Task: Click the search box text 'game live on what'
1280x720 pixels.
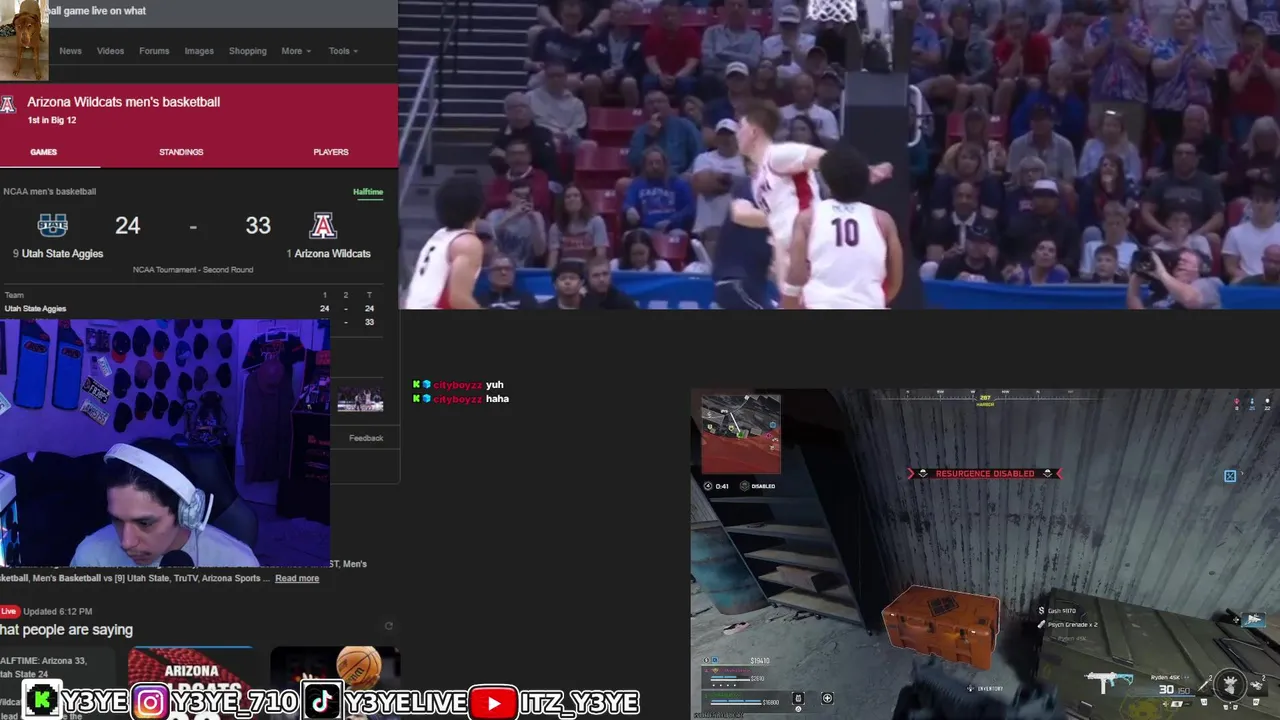Action: [x=96, y=11]
